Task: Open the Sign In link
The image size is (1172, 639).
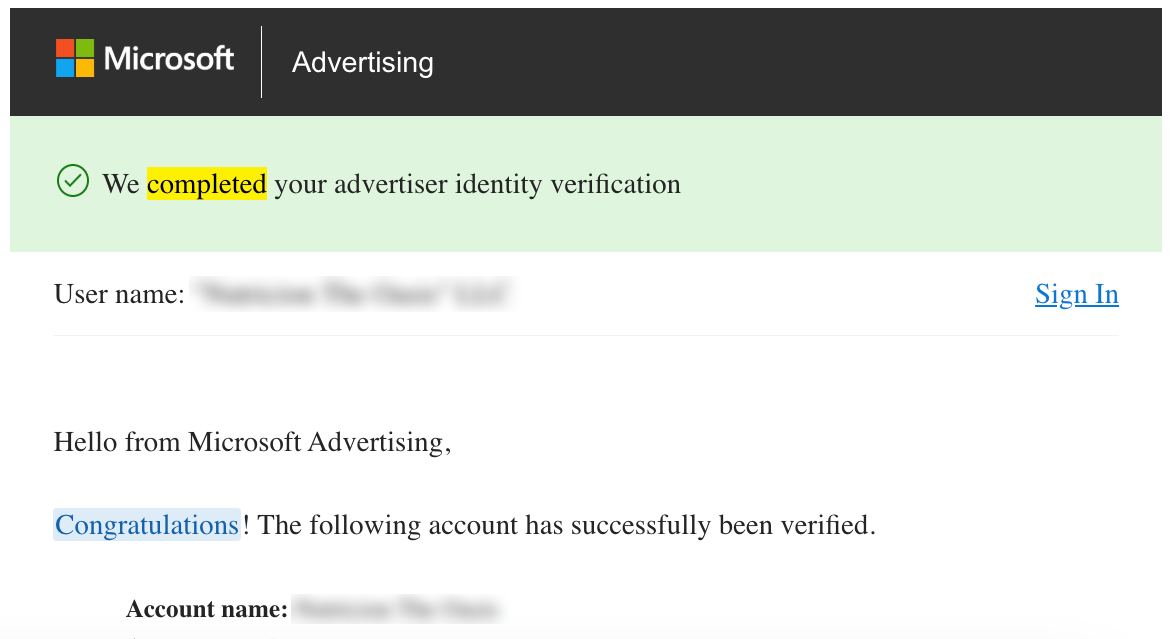Action: tap(1076, 294)
